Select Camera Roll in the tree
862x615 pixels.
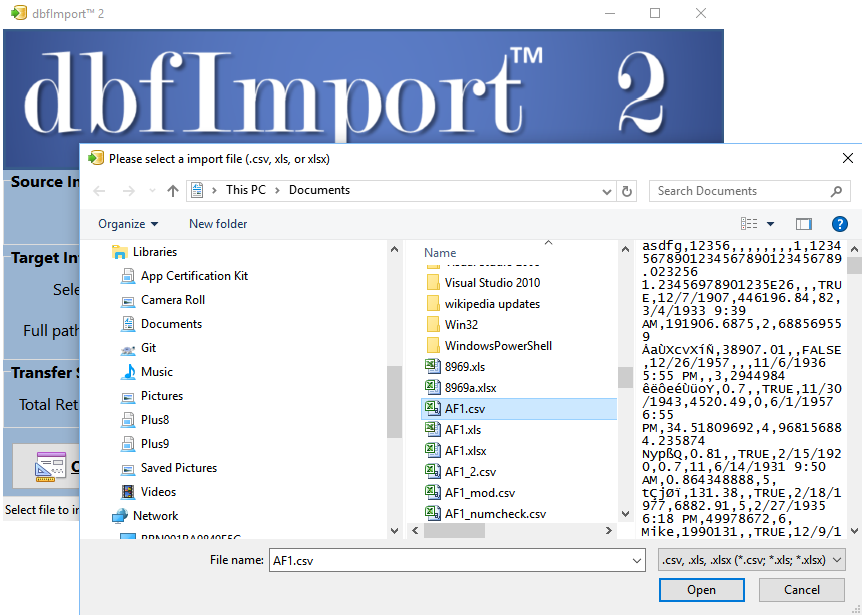tap(173, 300)
